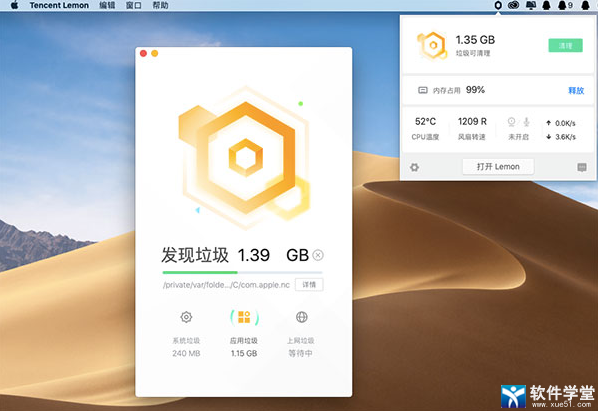Open the Tencent Lemon app menu
Screen dimensions: 598x411
[59, 5]
